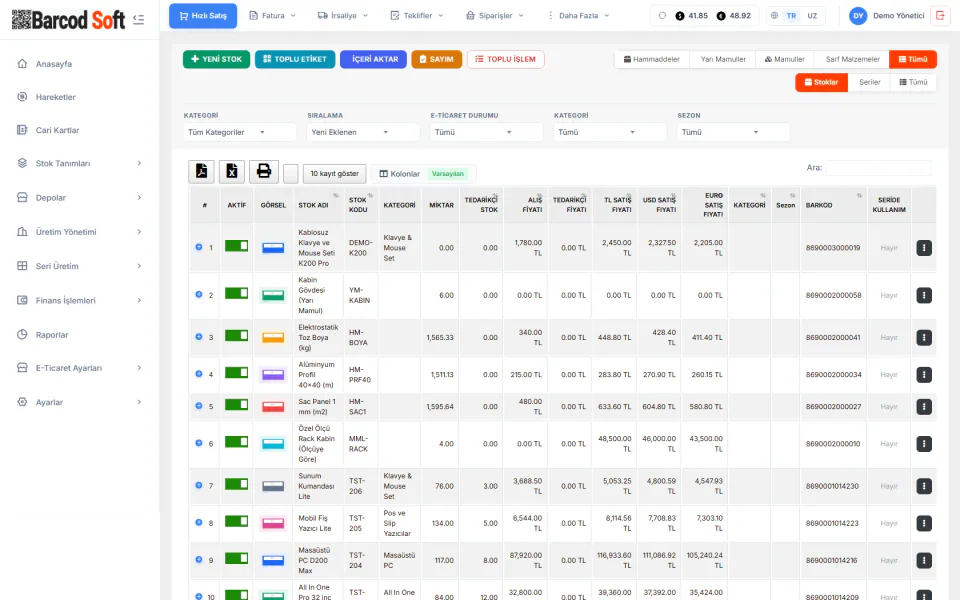Screen dimensions: 960x600
Task: Click the logout icon beside Demo Yönetici
Action: click(x=940, y=16)
